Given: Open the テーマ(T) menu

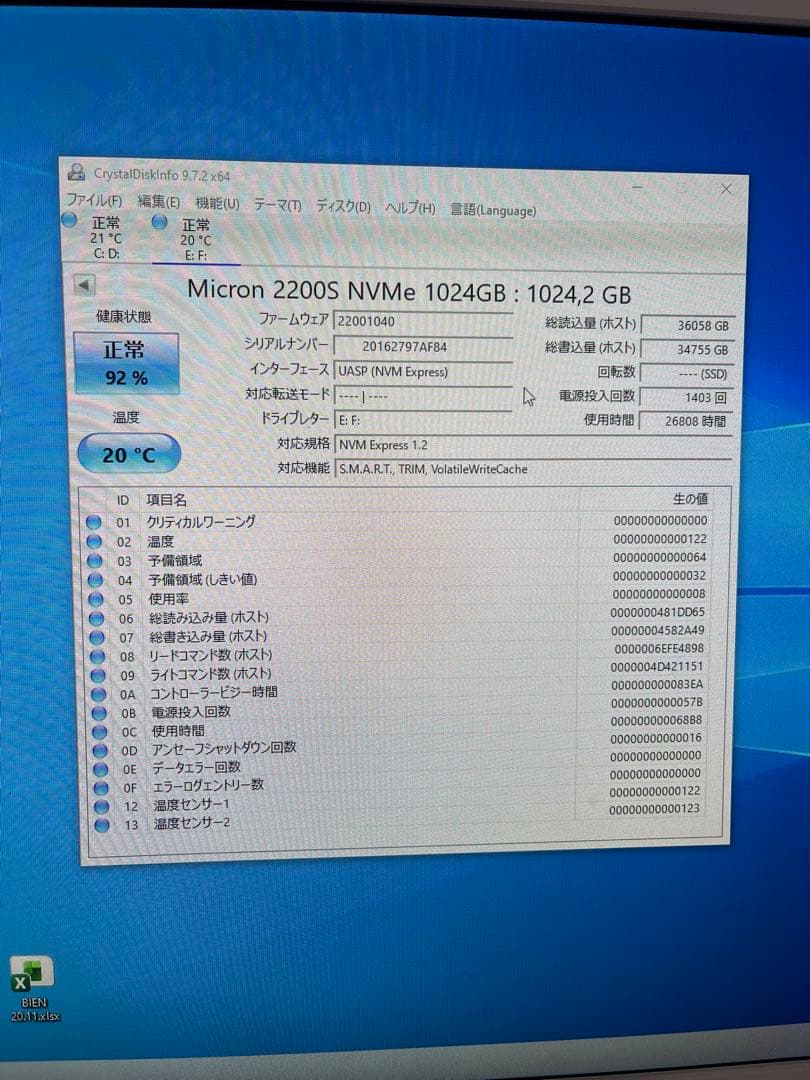Looking at the screenshot, I should tap(278, 205).
